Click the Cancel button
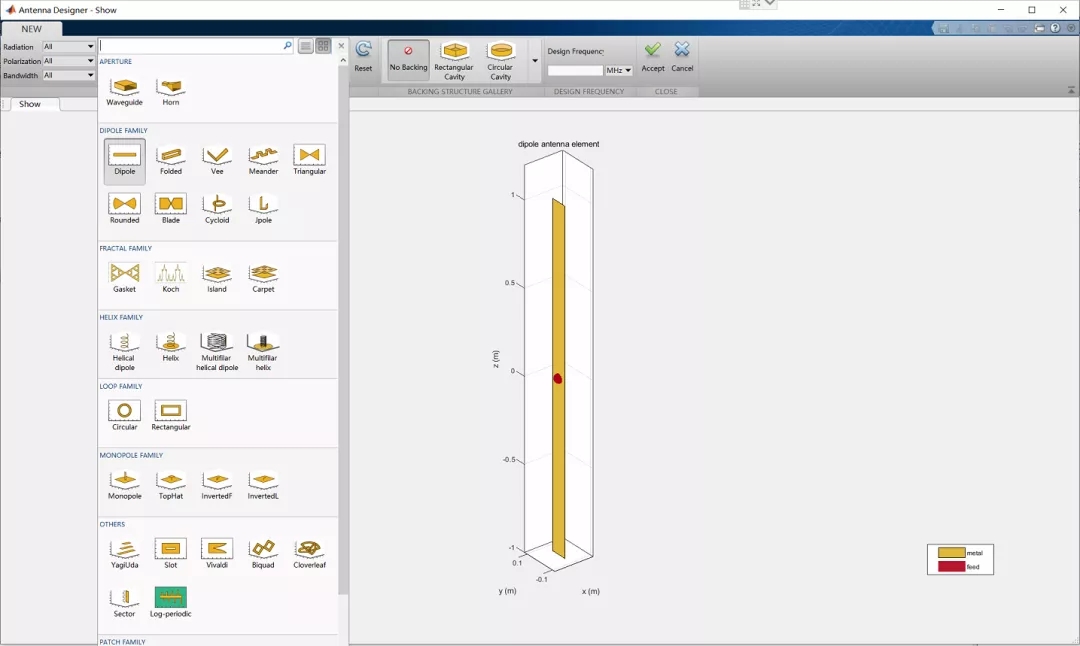 pos(682,57)
